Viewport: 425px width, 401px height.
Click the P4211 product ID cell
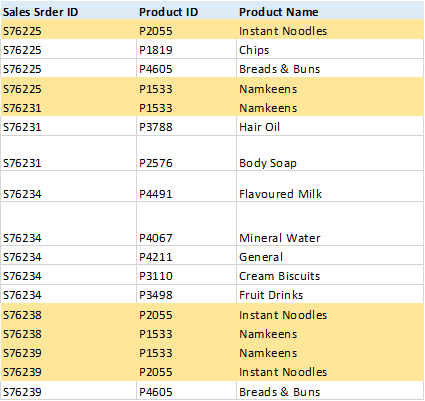coord(186,256)
